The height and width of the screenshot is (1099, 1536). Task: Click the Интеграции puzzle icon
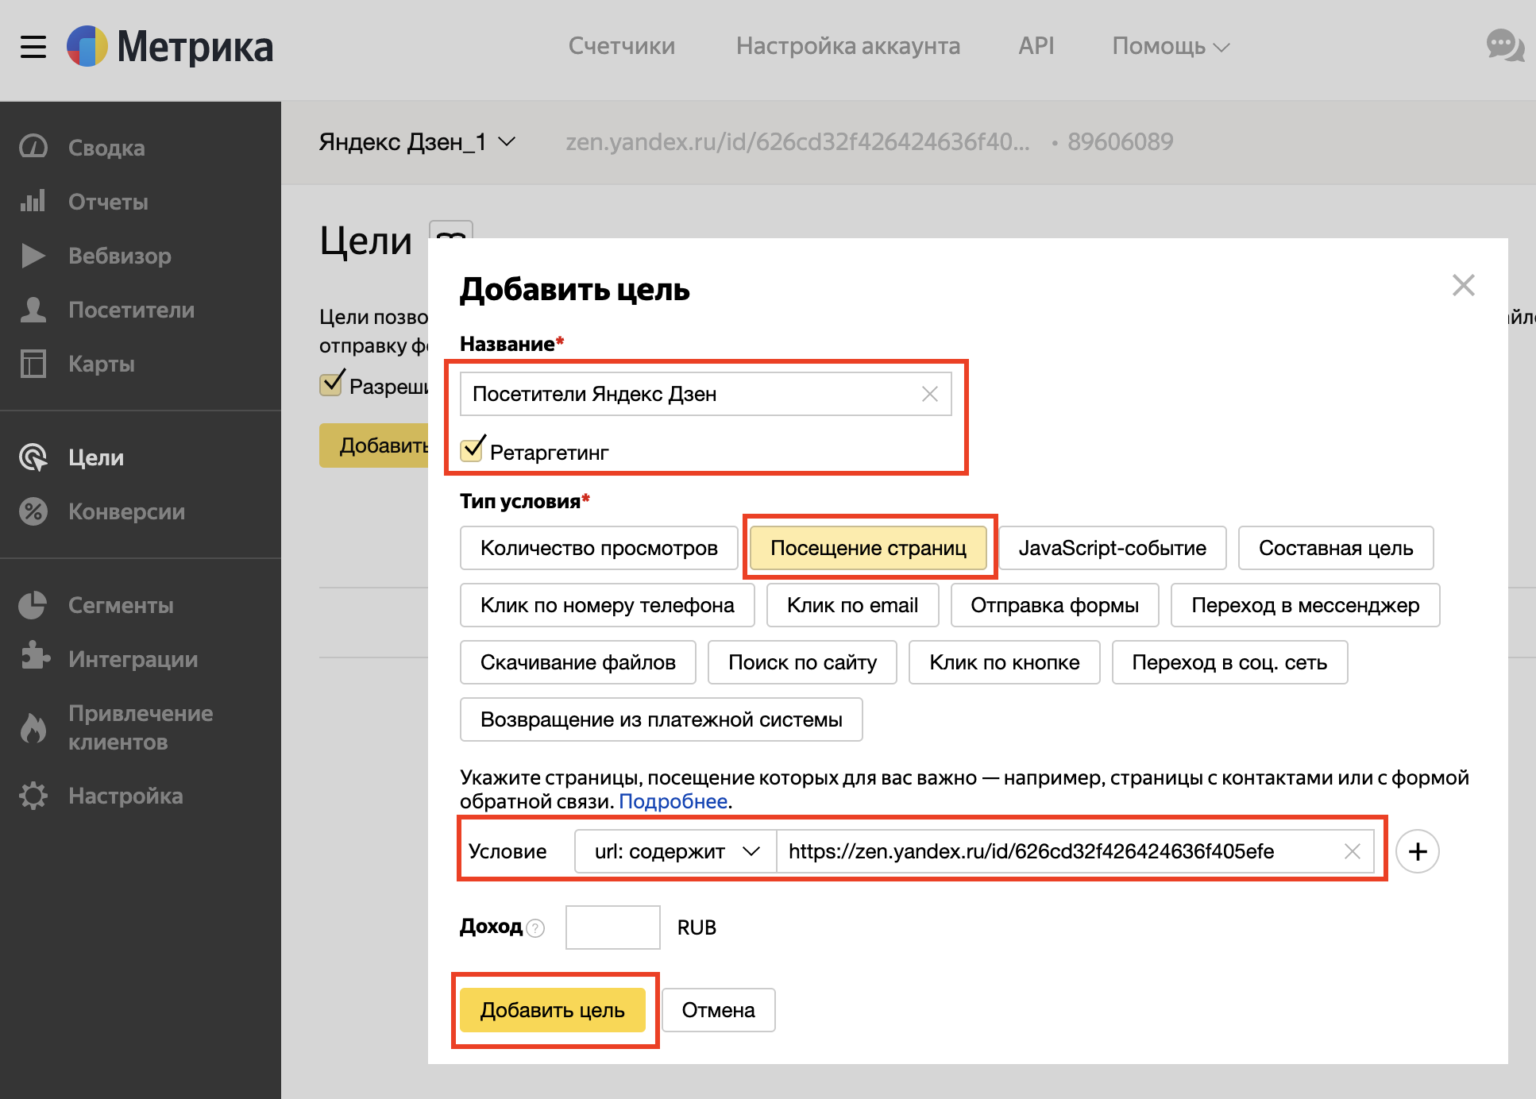[x=33, y=657]
